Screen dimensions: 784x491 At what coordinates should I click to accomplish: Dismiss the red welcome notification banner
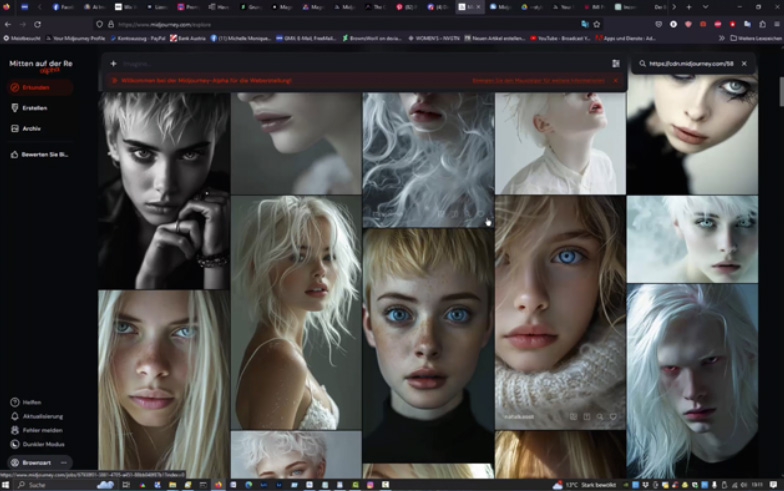pos(615,81)
